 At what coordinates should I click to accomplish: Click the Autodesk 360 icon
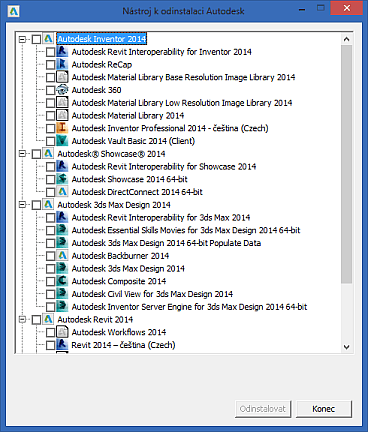(62, 90)
